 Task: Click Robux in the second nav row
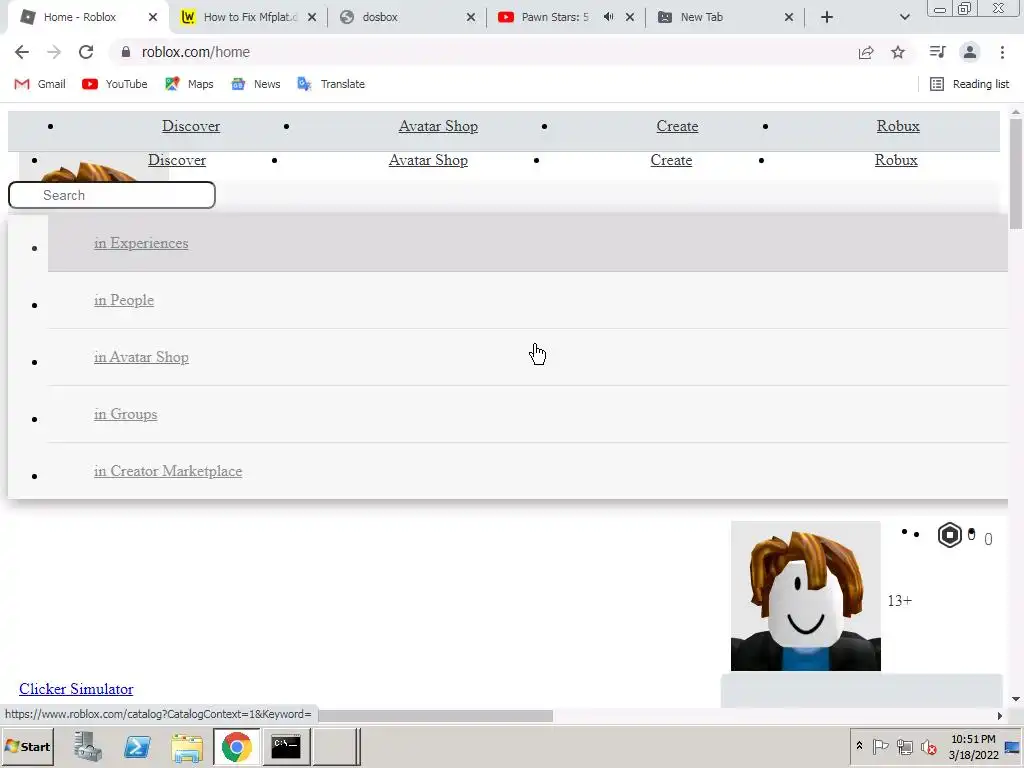point(896,160)
